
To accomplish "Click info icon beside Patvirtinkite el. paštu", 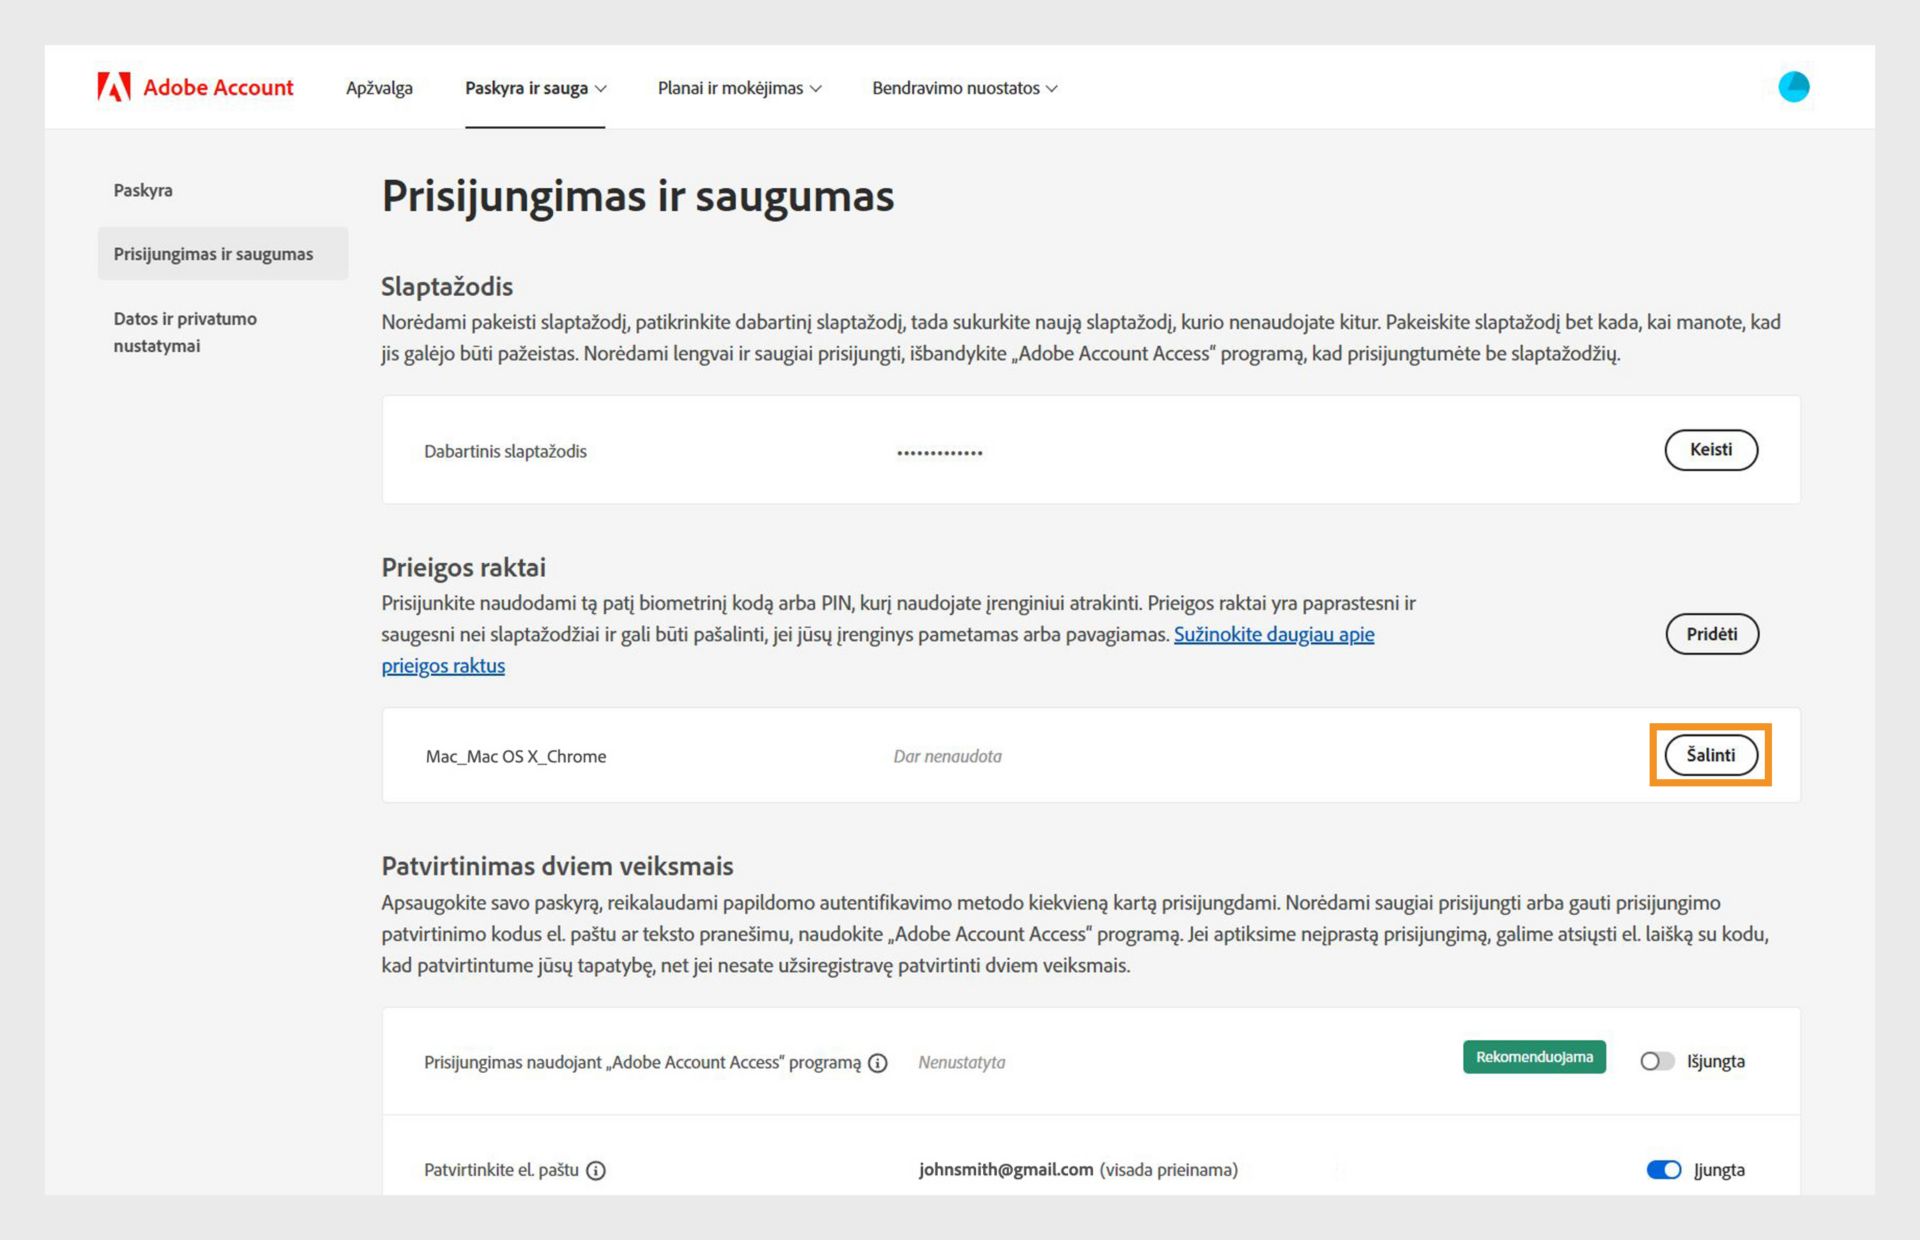I will point(596,1170).
